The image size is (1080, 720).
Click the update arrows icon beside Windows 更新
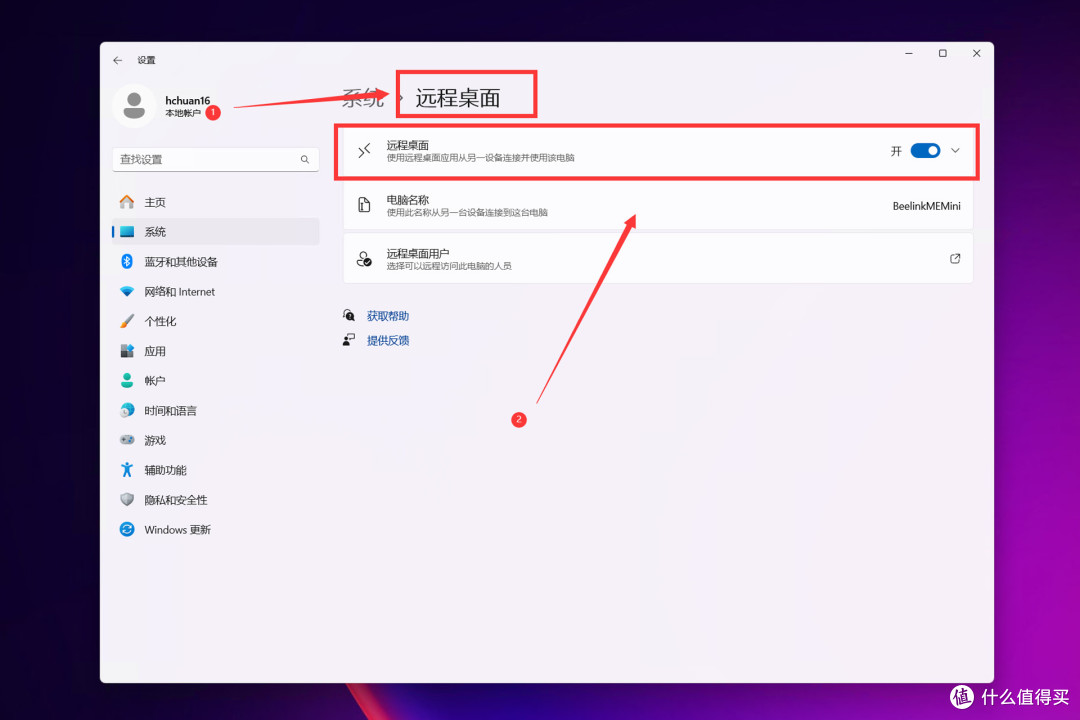point(127,529)
